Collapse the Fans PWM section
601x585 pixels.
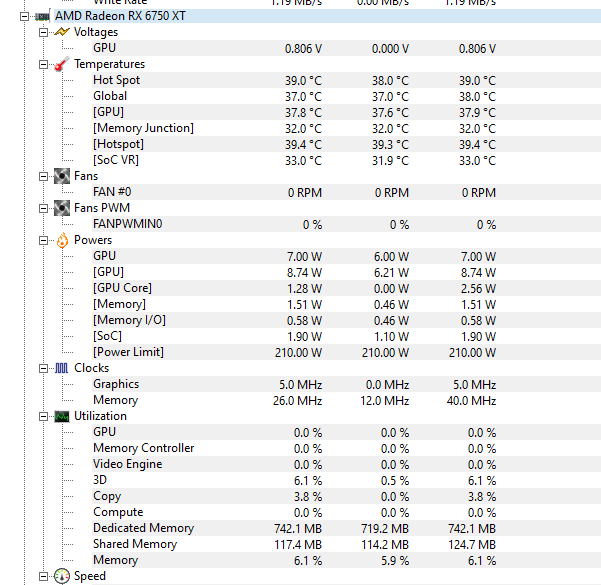[x=43, y=208]
